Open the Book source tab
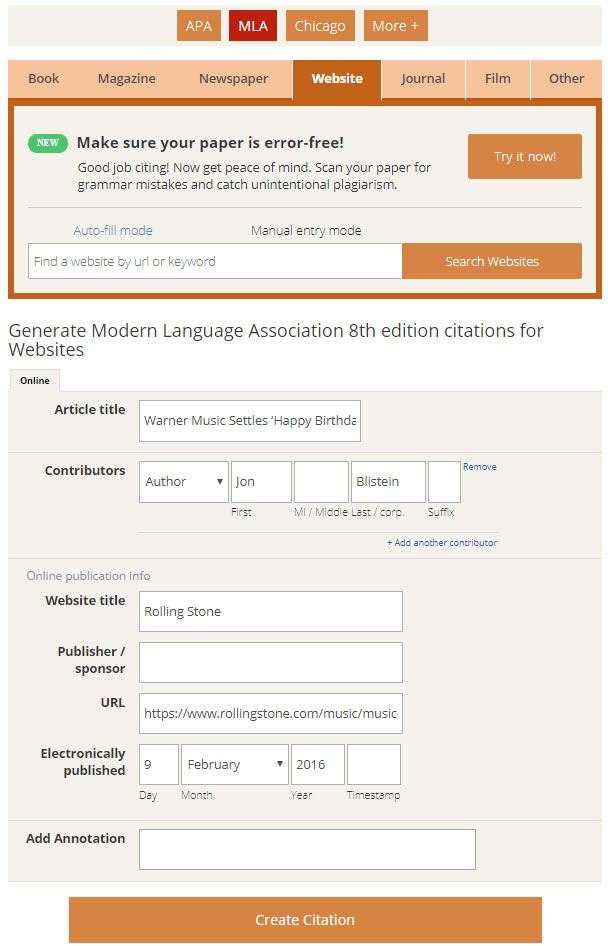The image size is (608, 946). coord(44,79)
